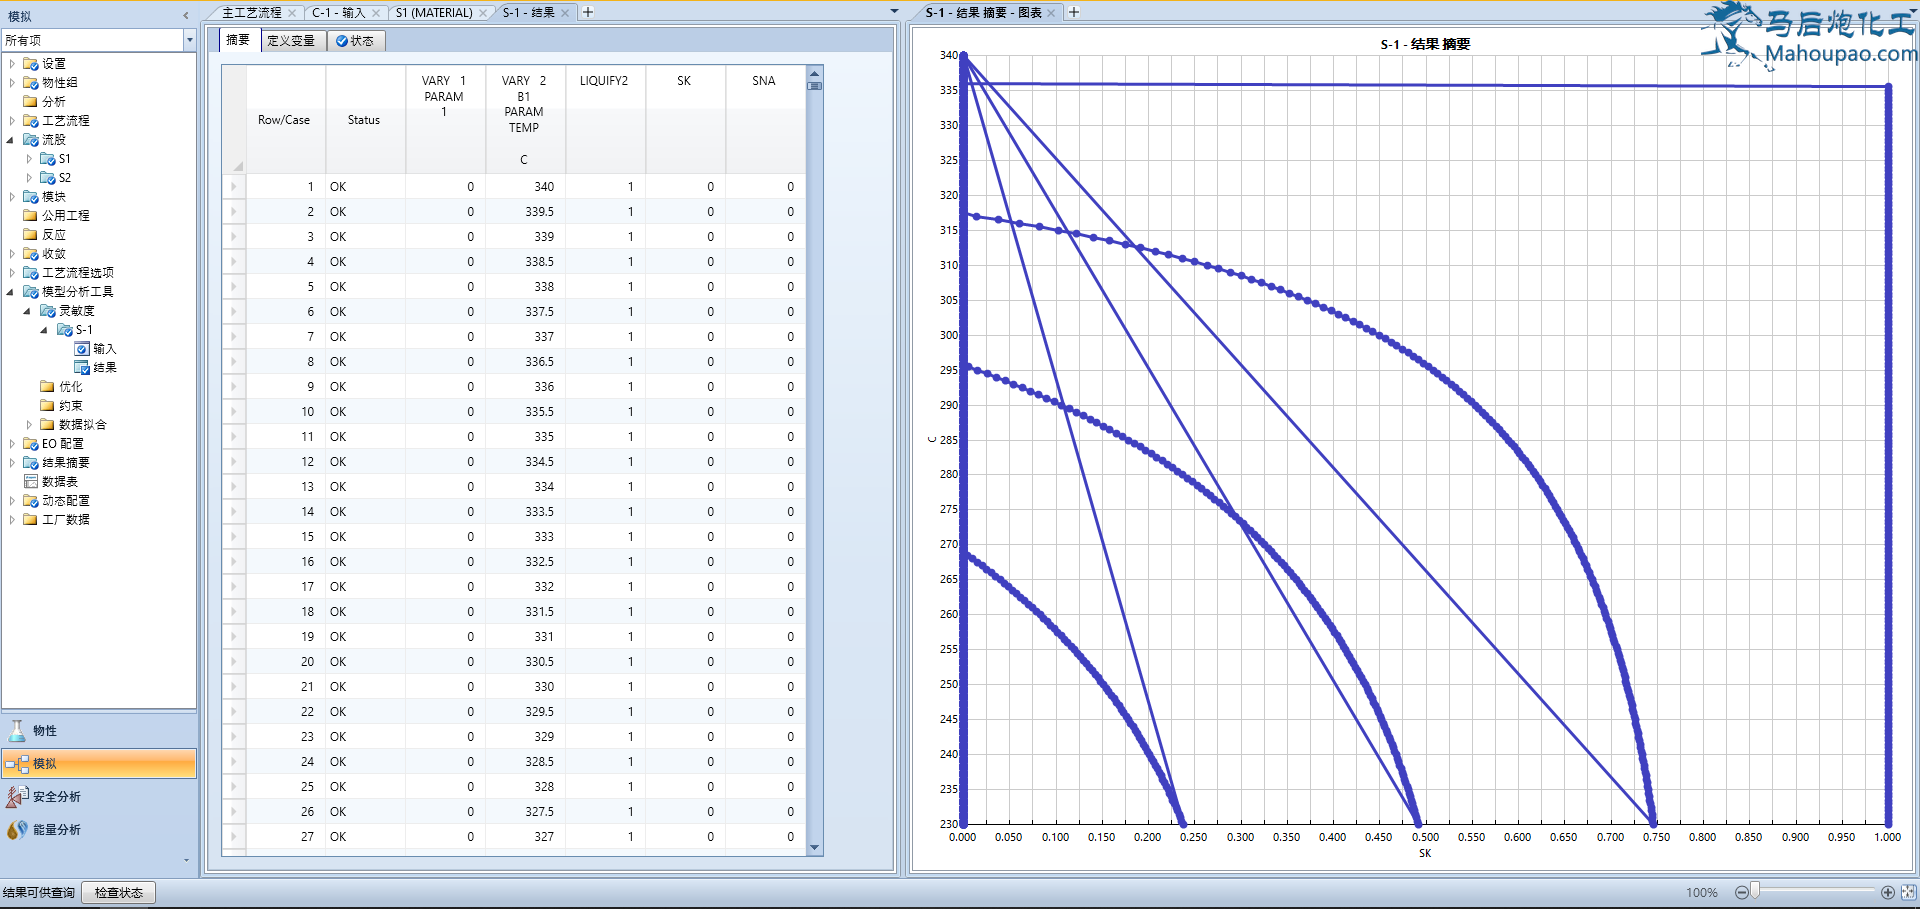1920x909 pixels.
Task: Switch to 物性 environment
Action: 99,730
